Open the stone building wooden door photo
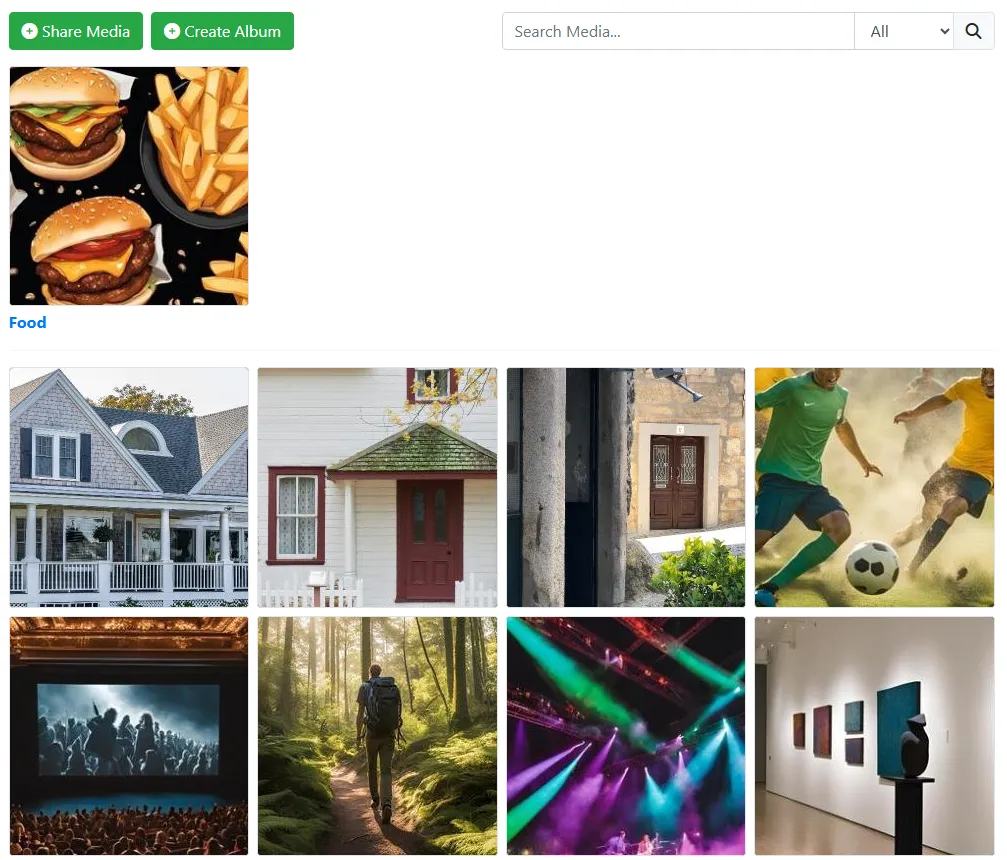Screen dimensions: 1007x860 [626, 487]
